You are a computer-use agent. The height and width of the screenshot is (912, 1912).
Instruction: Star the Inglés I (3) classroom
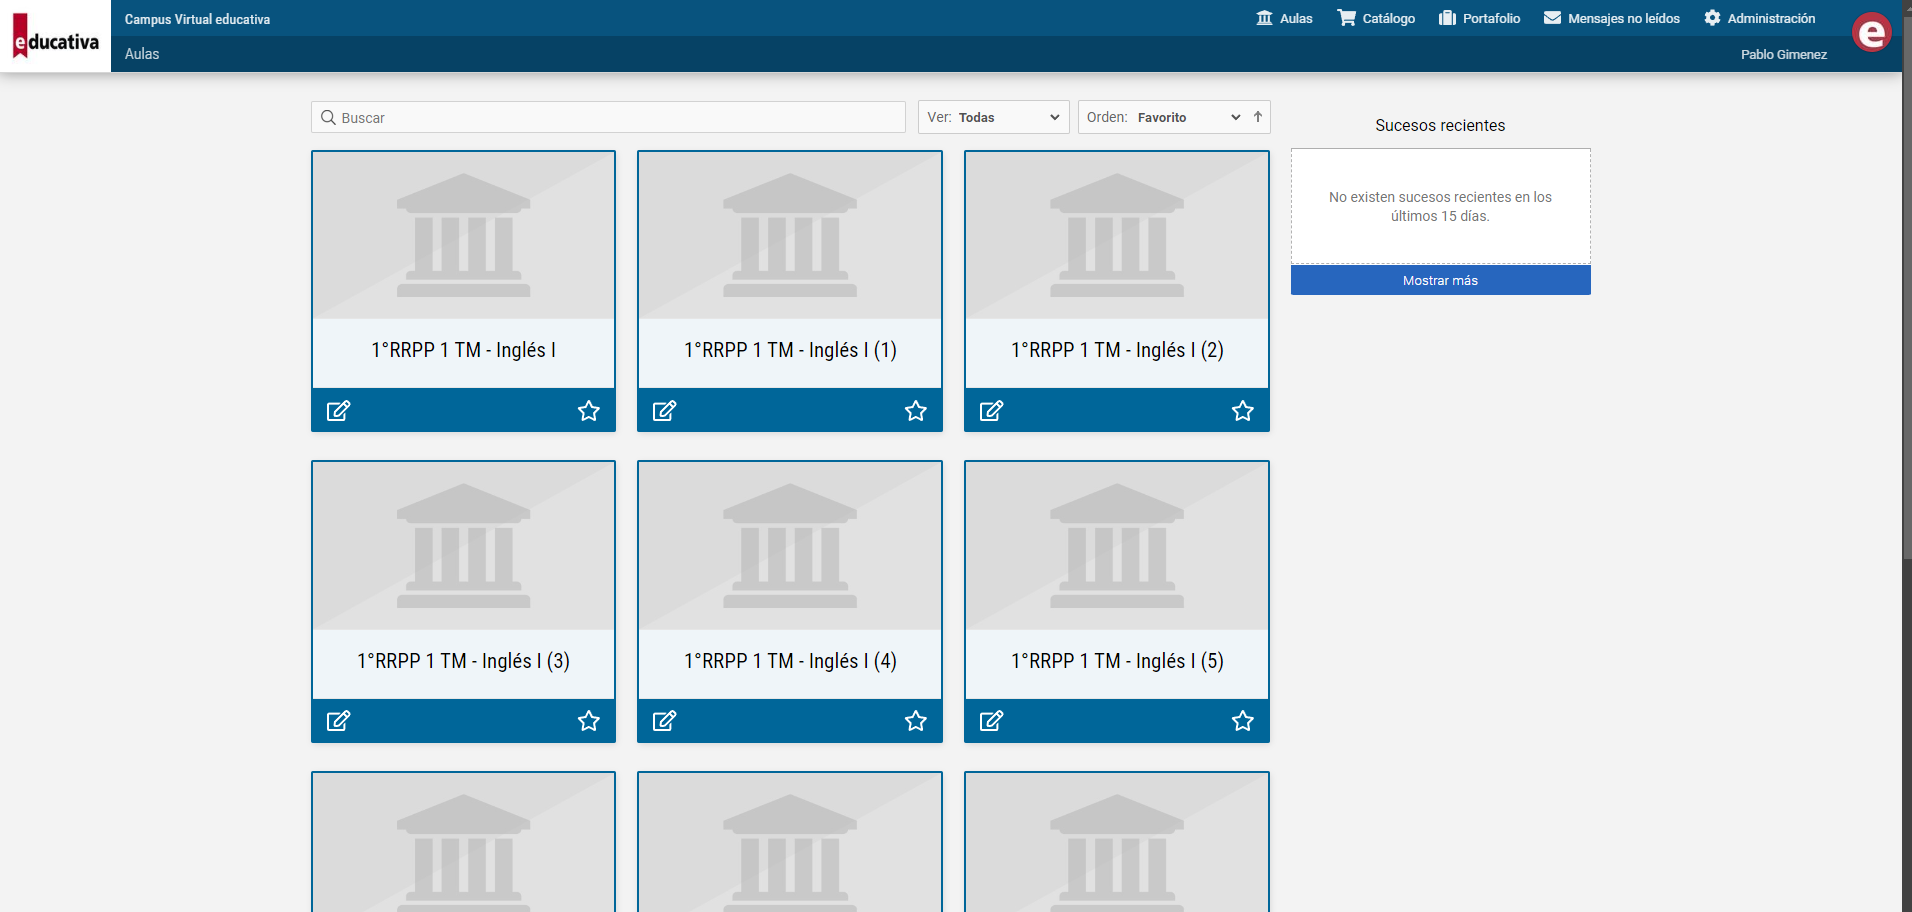(x=589, y=721)
